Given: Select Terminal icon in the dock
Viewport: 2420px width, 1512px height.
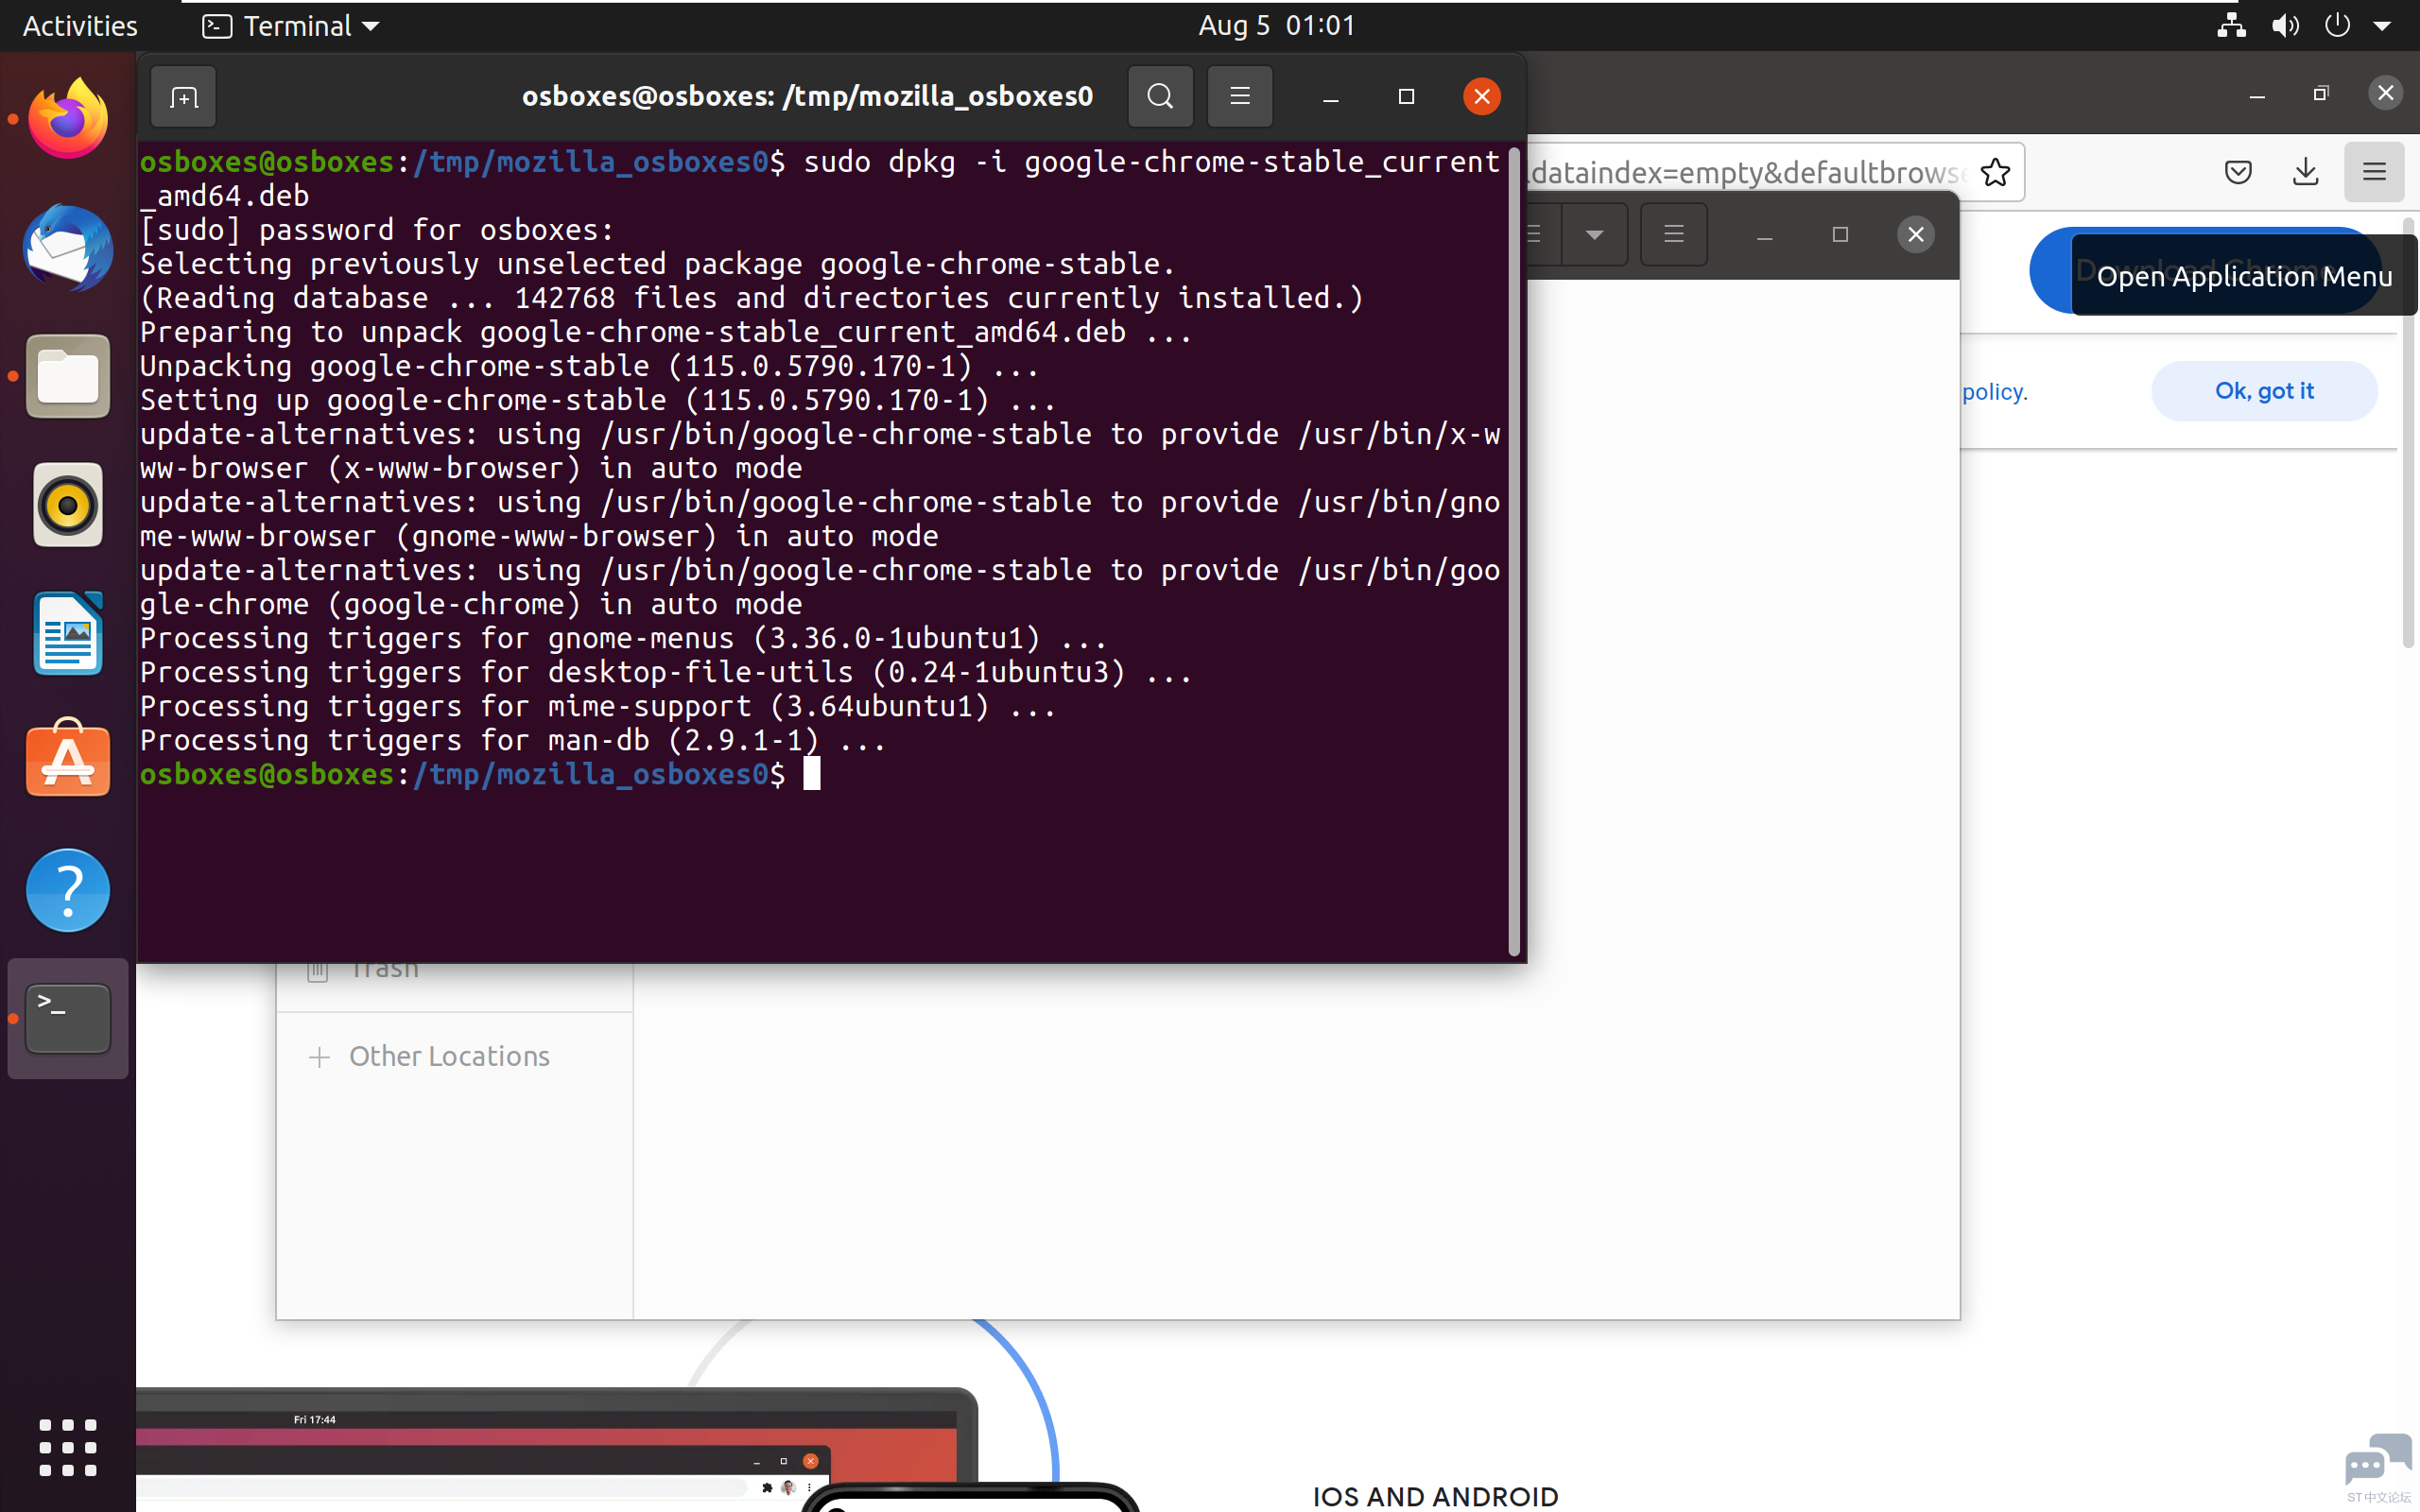Looking at the screenshot, I should pyautogui.click(x=68, y=1018).
